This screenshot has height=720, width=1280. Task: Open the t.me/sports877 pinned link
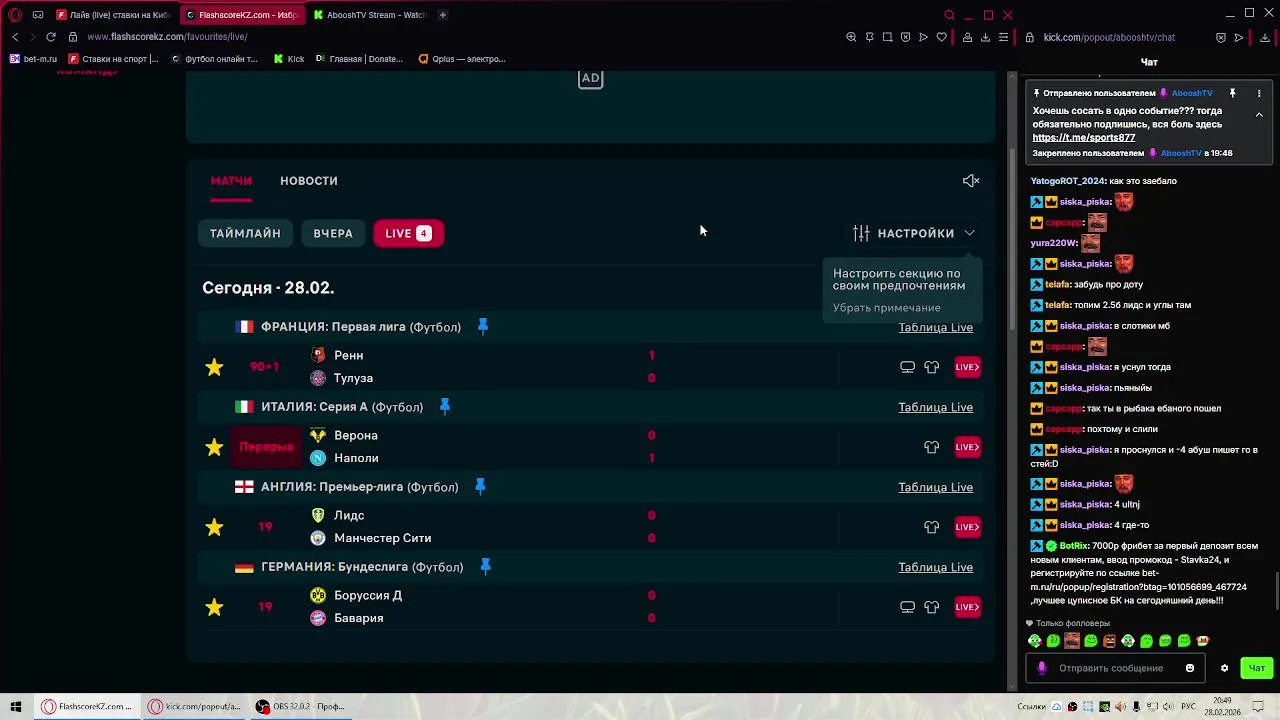coord(1083,138)
